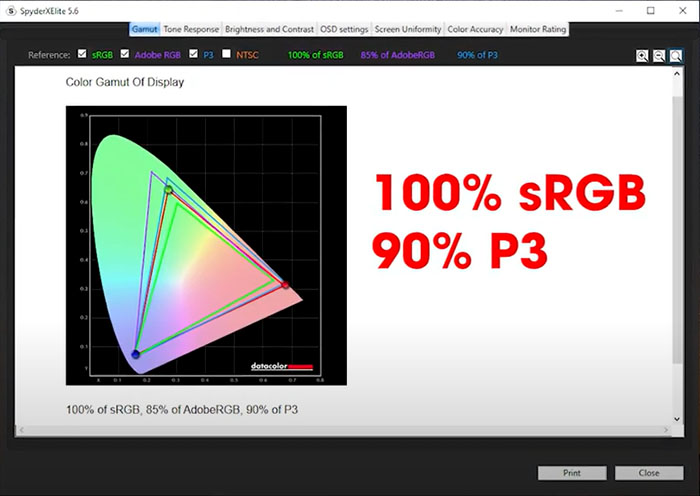Uncheck the Adobe RGB reference checkbox
The image size is (700, 496).
125,54
